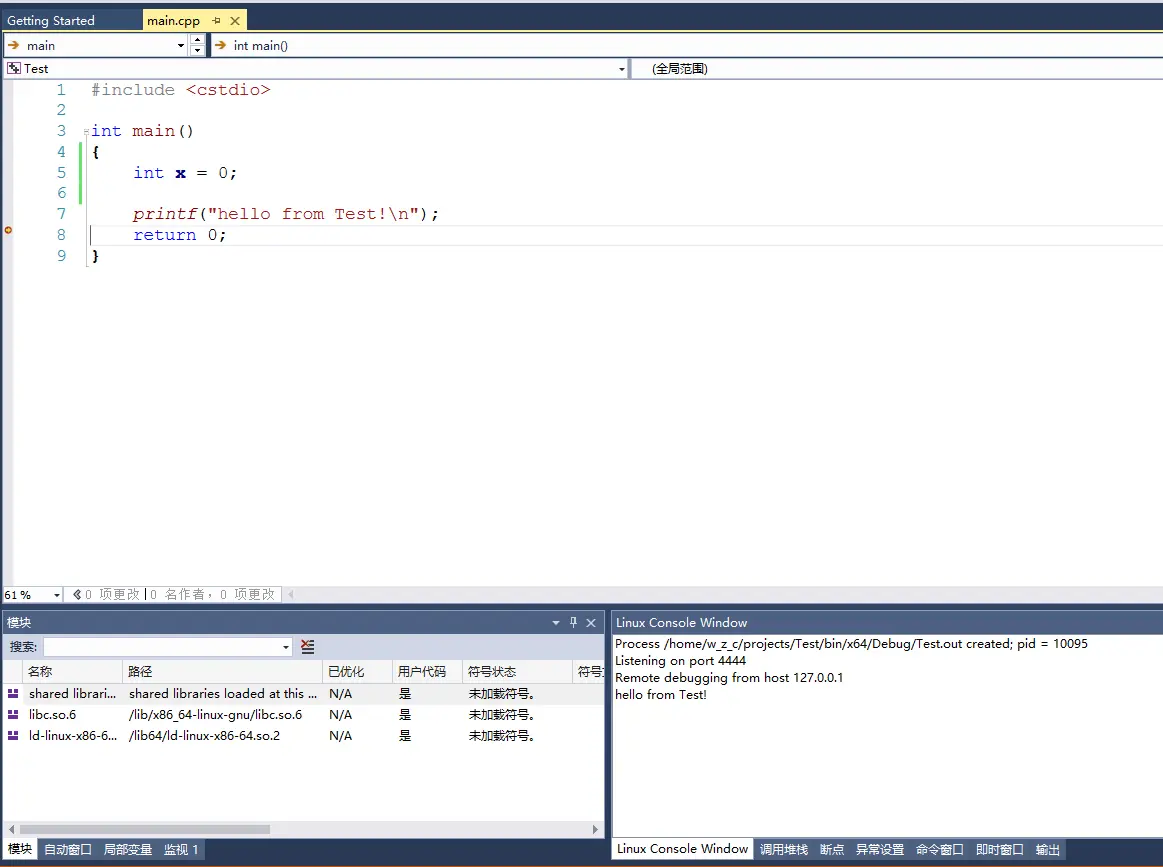Select the Linux Console Window bottom tab

click(x=682, y=848)
